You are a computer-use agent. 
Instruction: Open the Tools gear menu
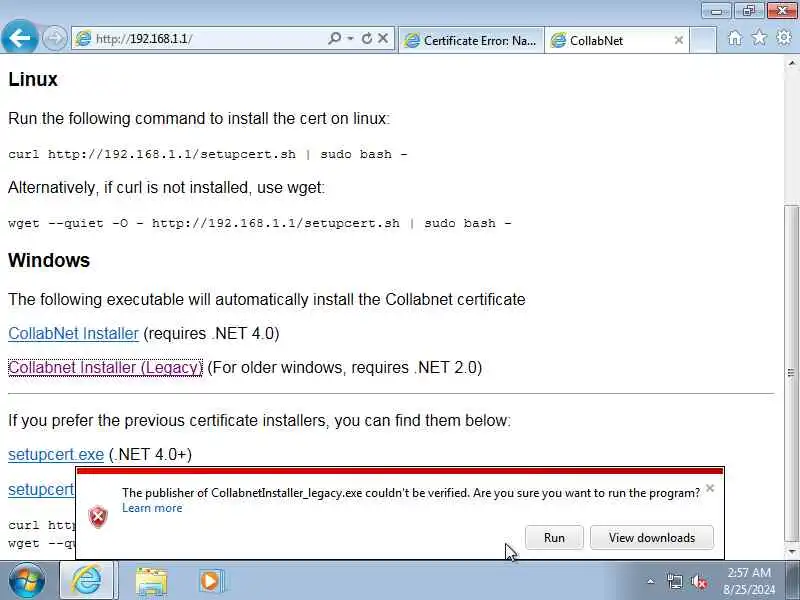[784, 38]
